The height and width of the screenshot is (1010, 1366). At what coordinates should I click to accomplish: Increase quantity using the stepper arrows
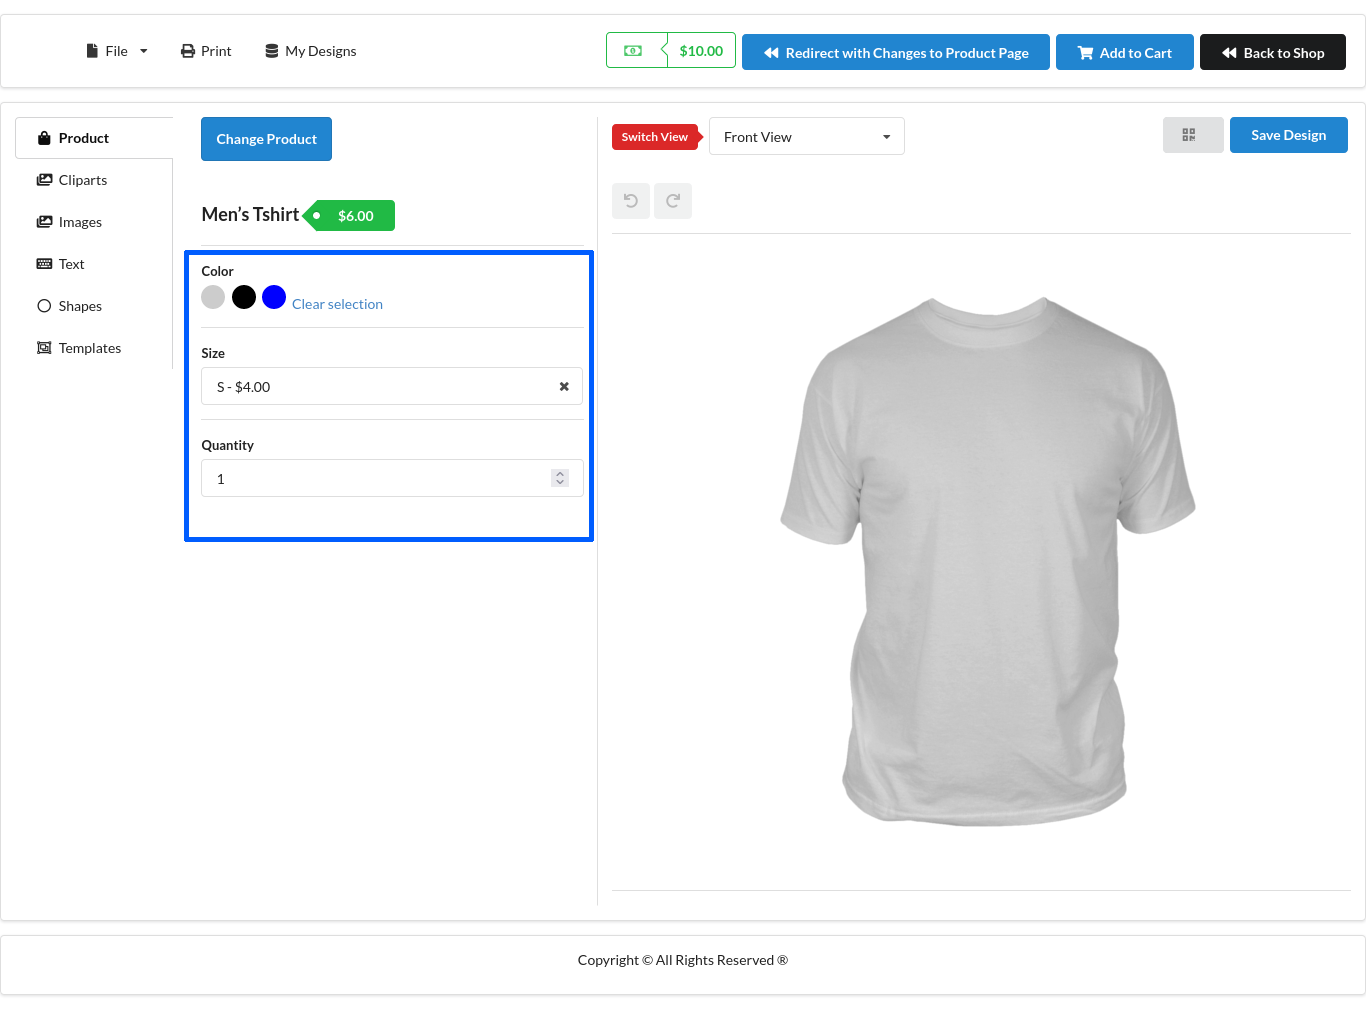click(559, 473)
